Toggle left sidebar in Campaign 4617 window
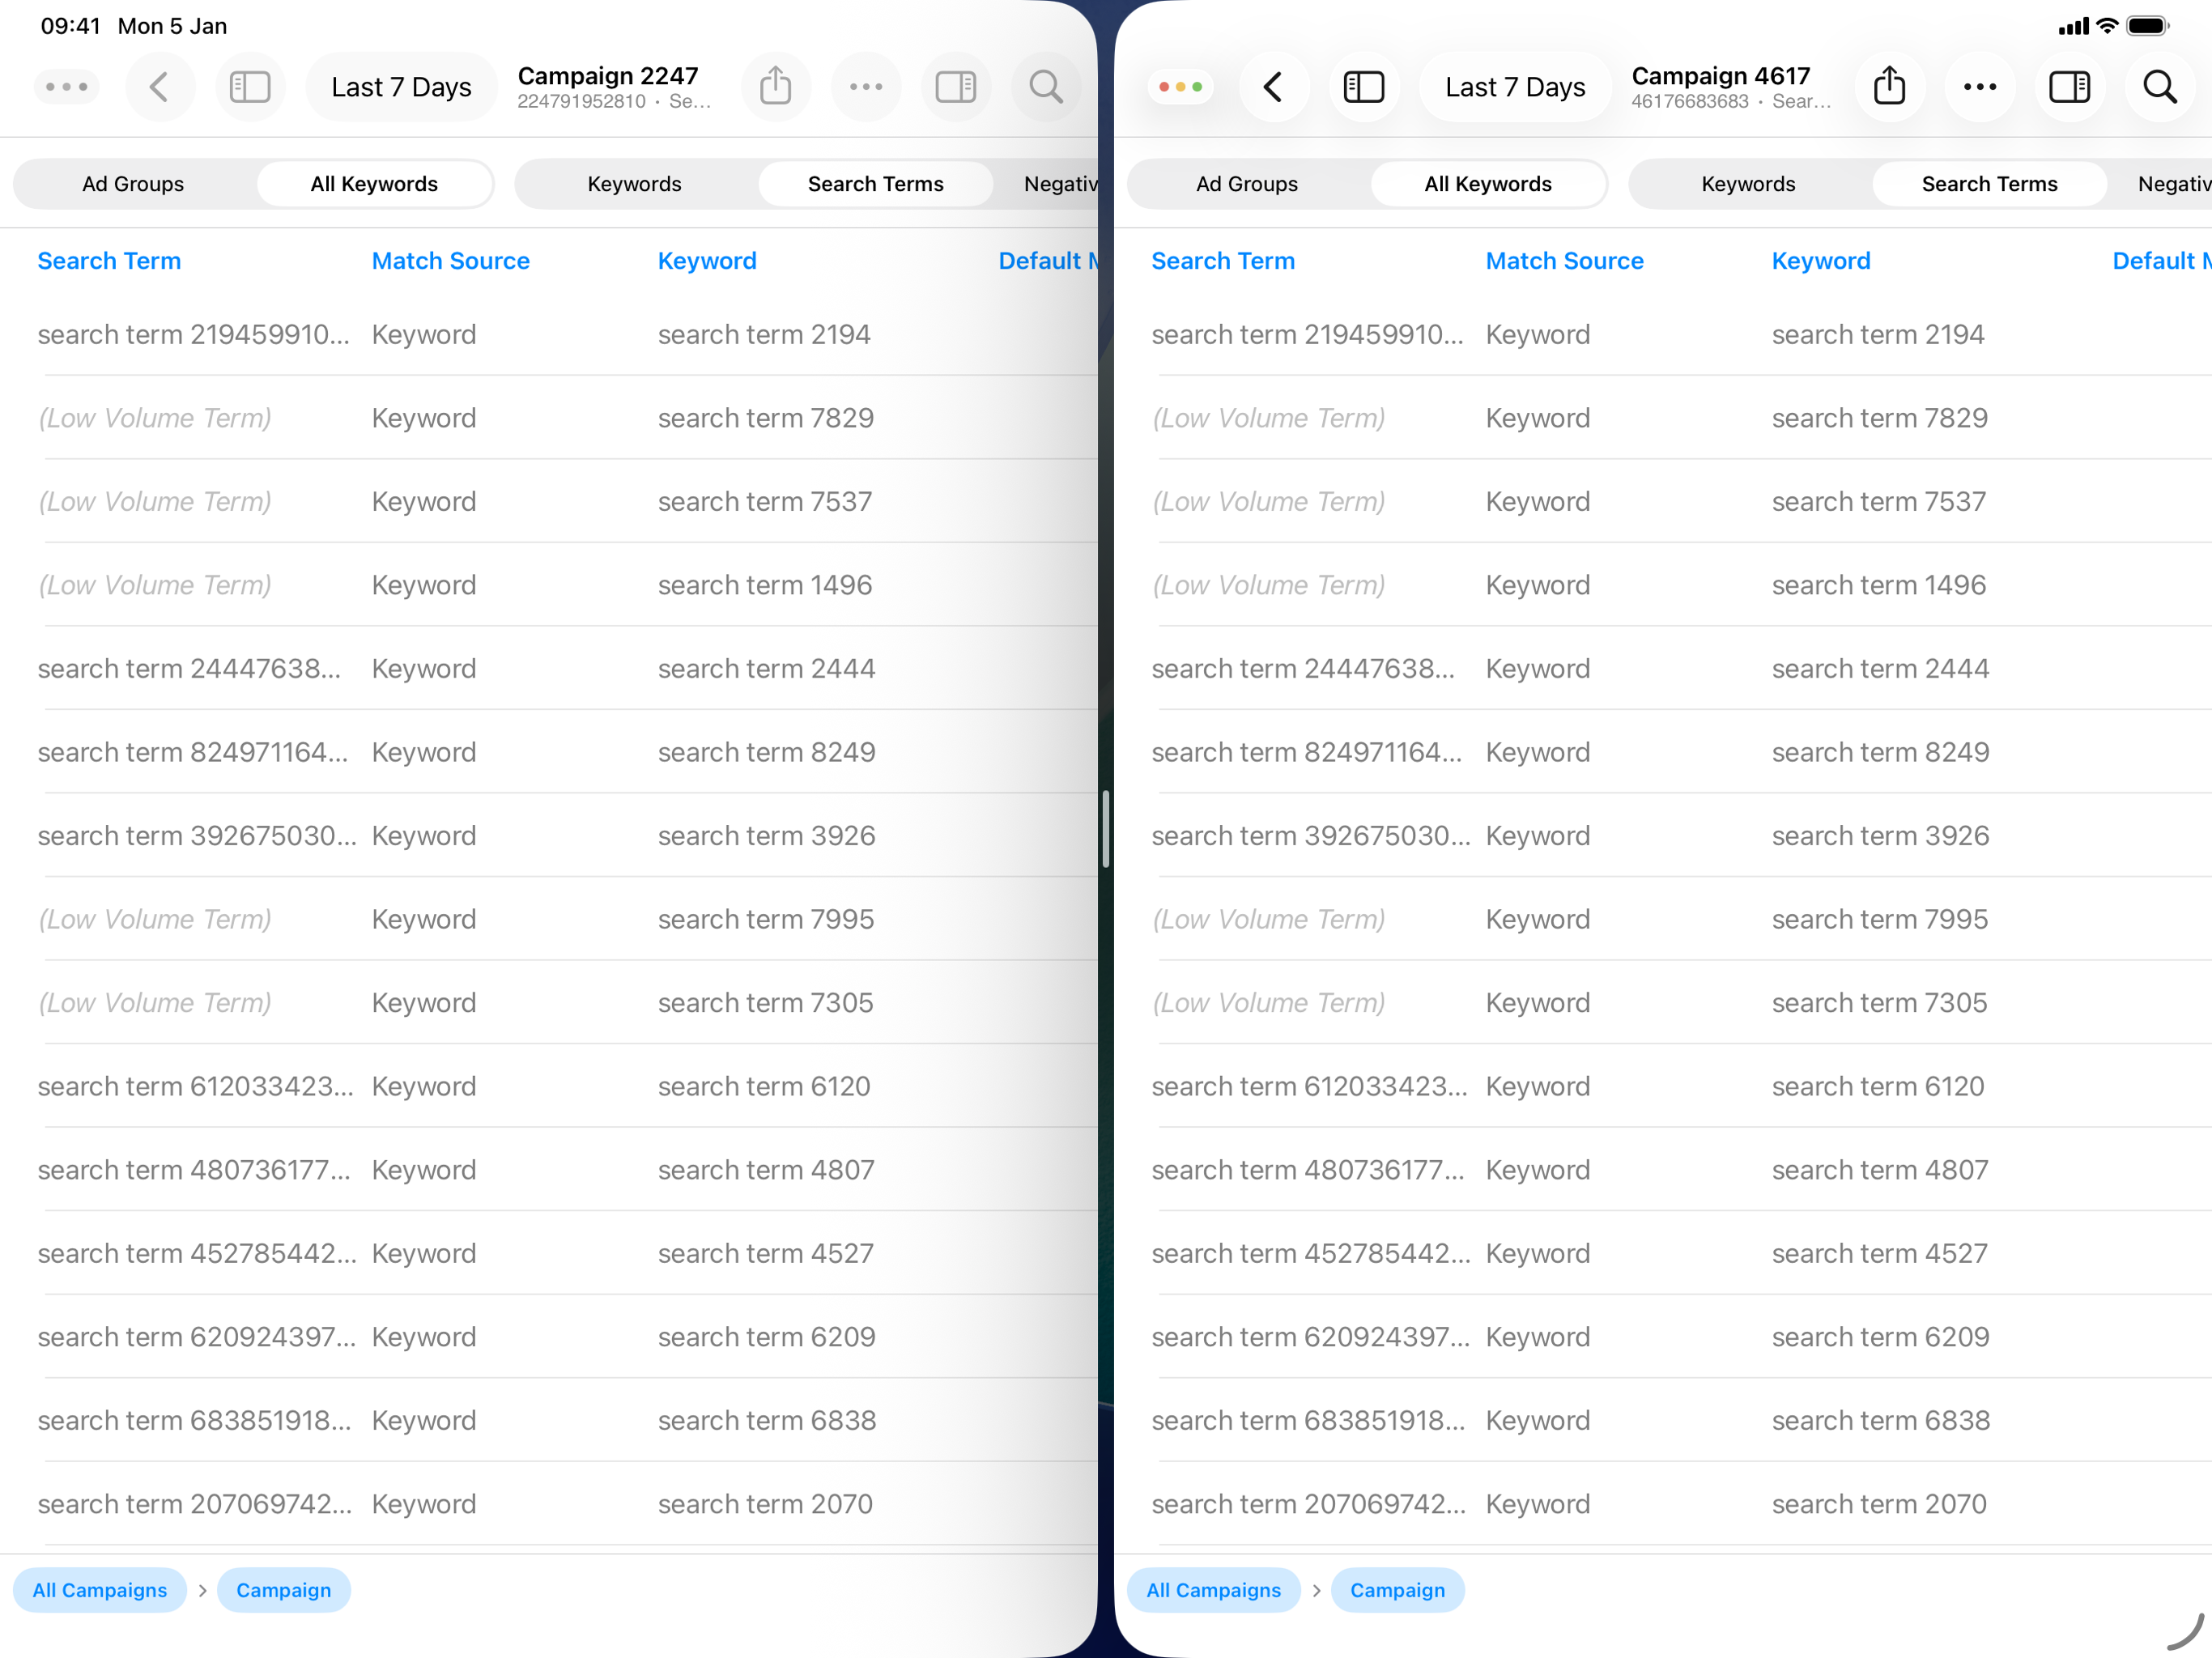The image size is (2212, 1658). click(x=1363, y=87)
